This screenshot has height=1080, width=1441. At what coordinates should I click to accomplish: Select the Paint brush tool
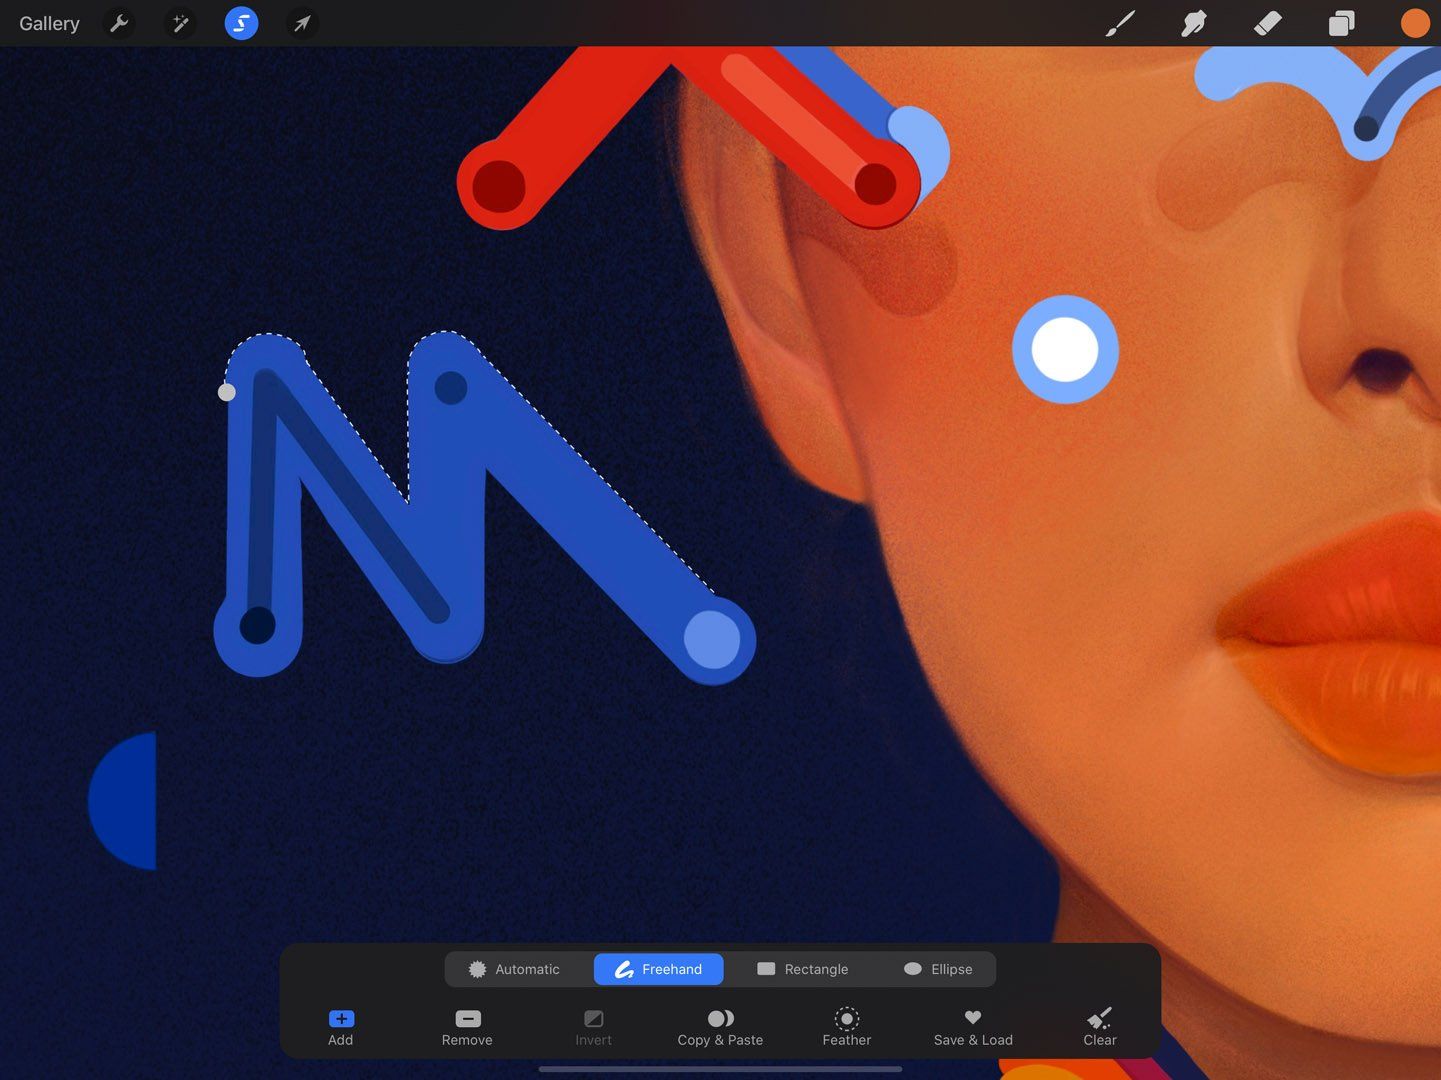click(1119, 22)
